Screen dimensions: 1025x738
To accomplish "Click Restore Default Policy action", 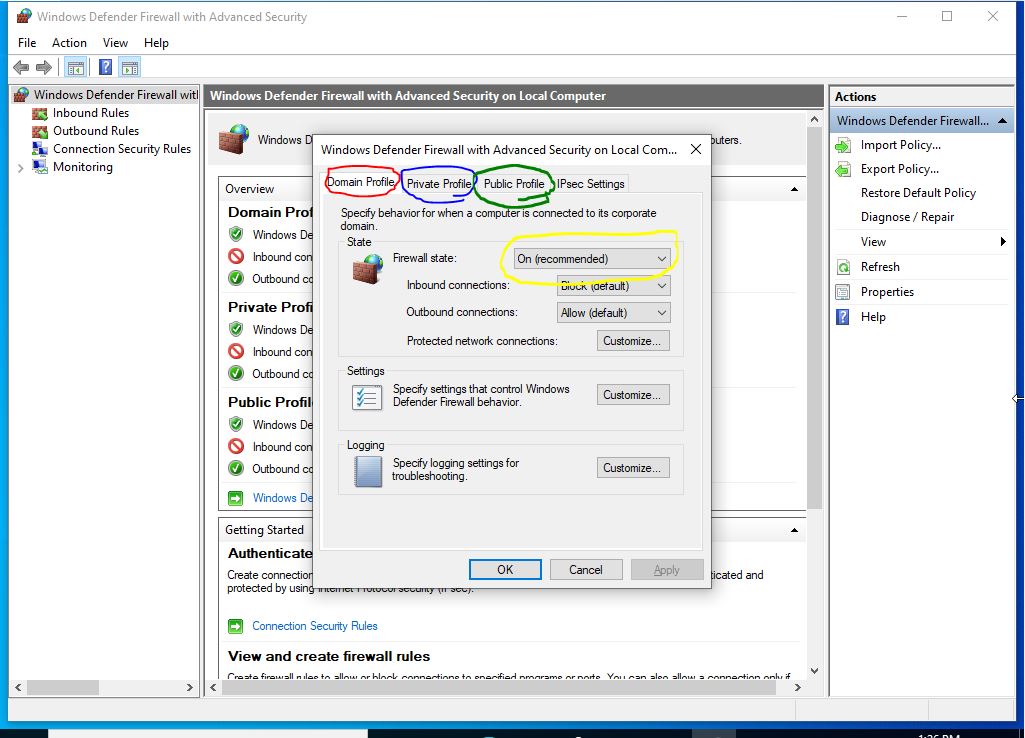I will [918, 193].
